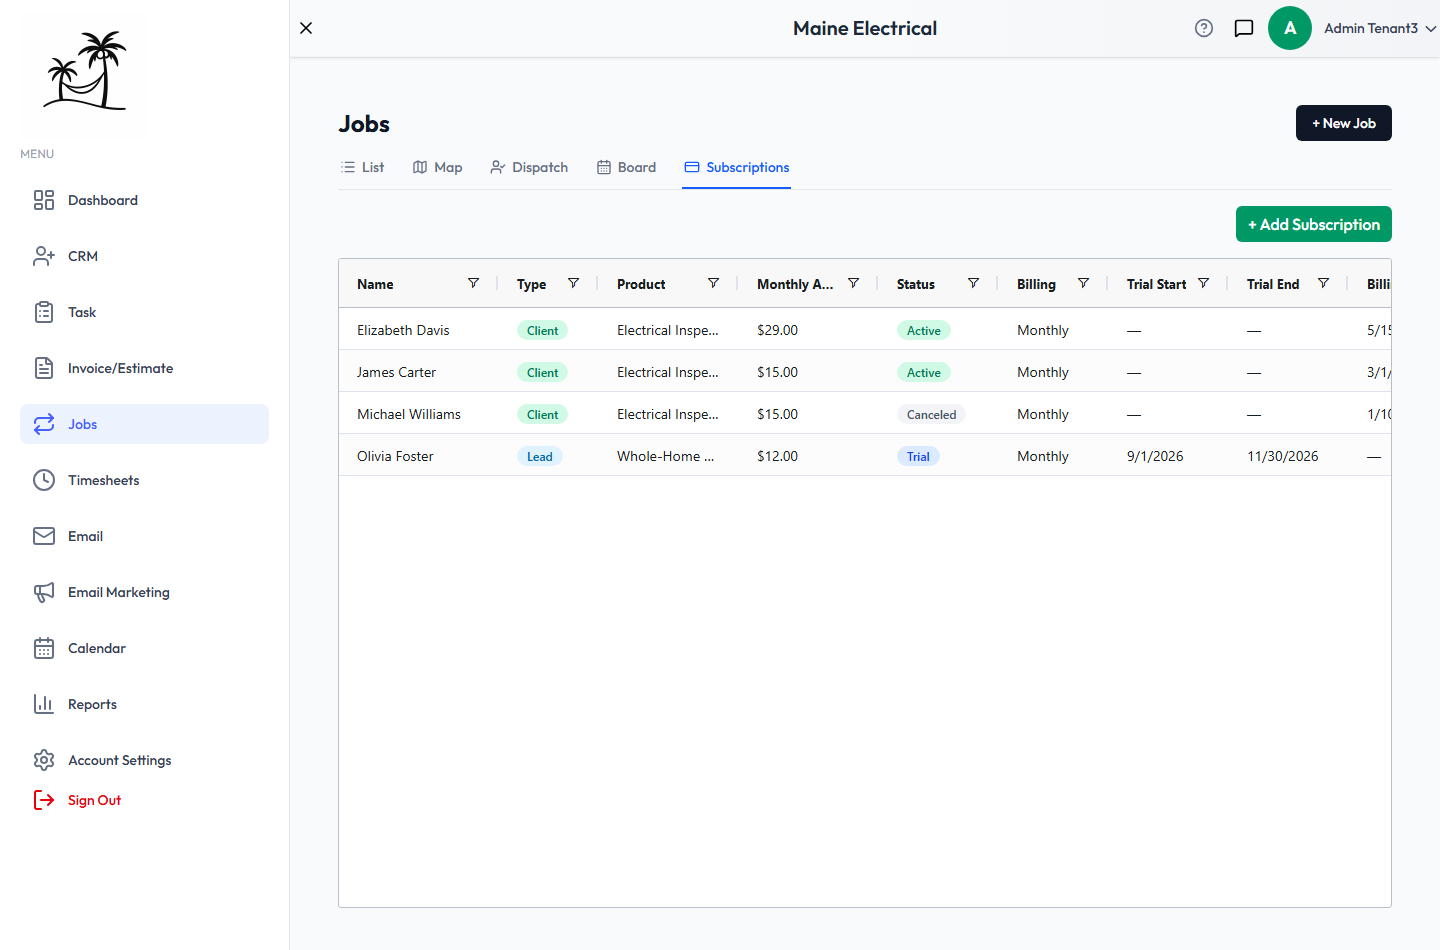Open Email Marketing in the sidebar
The width and height of the screenshot is (1440, 950).
pos(144,592)
